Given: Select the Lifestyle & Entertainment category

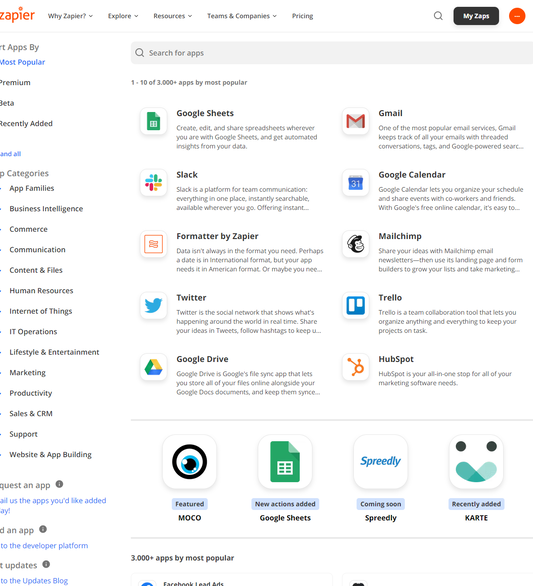Looking at the screenshot, I should pyautogui.click(x=54, y=352).
